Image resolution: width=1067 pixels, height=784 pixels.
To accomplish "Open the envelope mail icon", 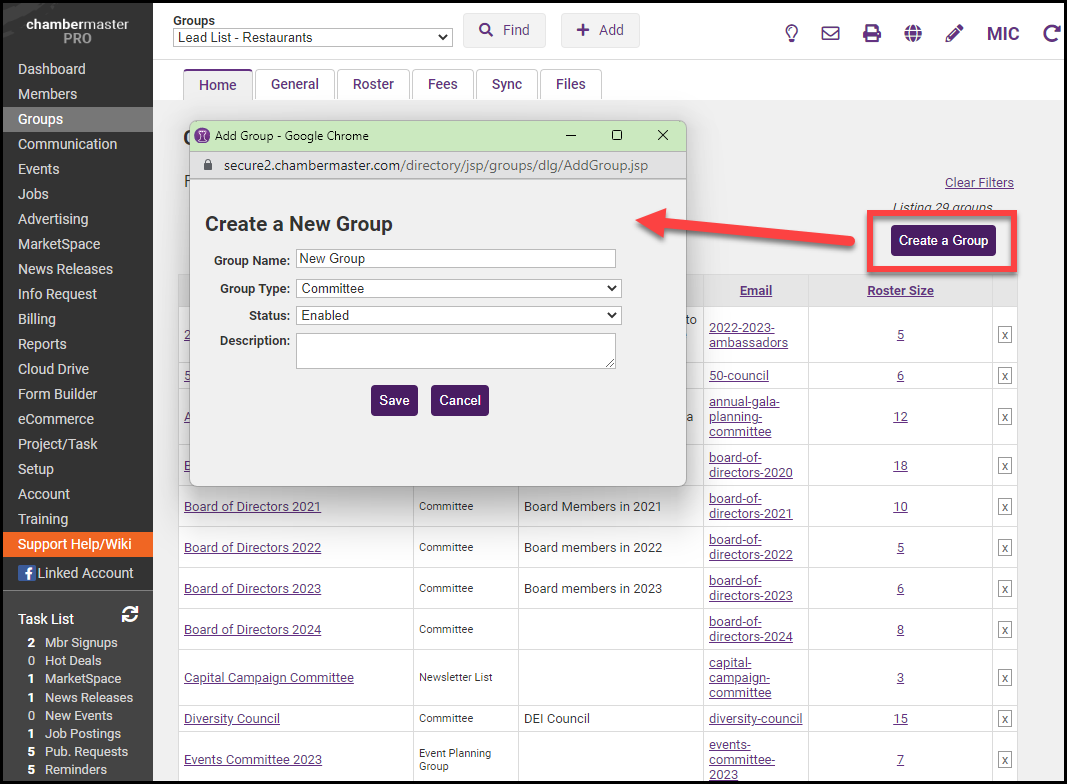I will [x=830, y=33].
